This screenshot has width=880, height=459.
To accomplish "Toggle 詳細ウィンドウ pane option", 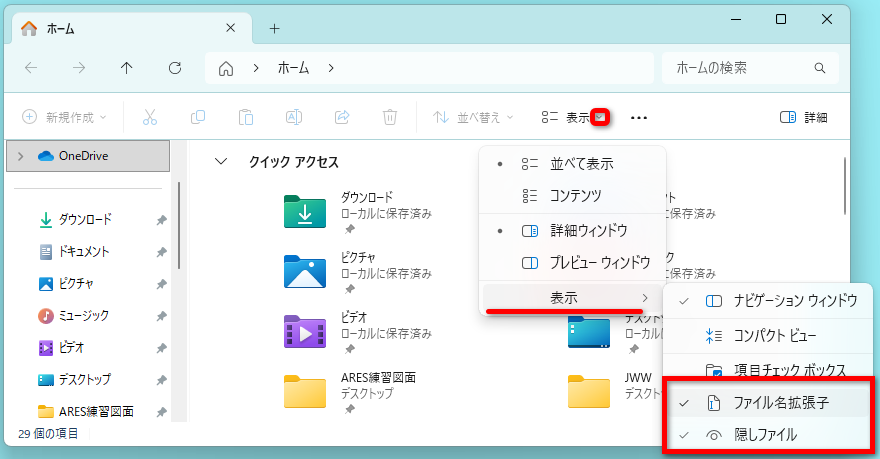I will 572,231.
